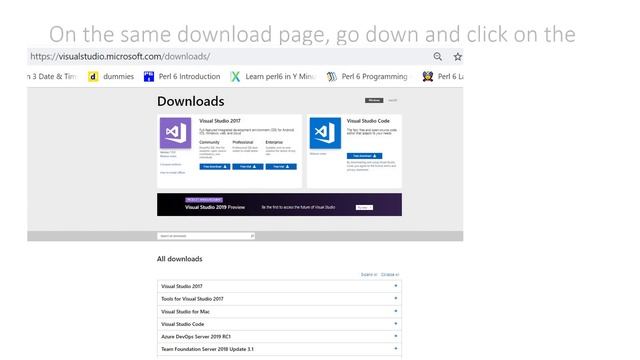Expand the Visual Studio Code downloads row
The image size is (640, 360).
(279, 324)
